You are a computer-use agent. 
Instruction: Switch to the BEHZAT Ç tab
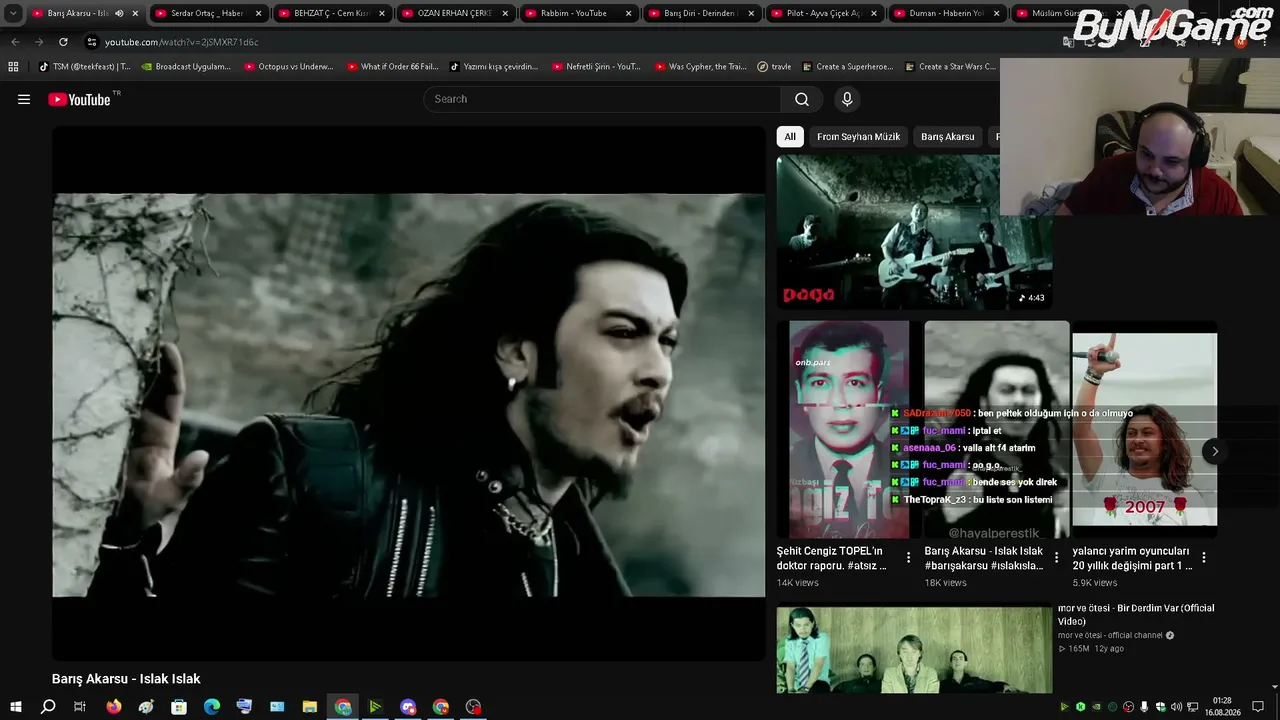click(x=331, y=14)
